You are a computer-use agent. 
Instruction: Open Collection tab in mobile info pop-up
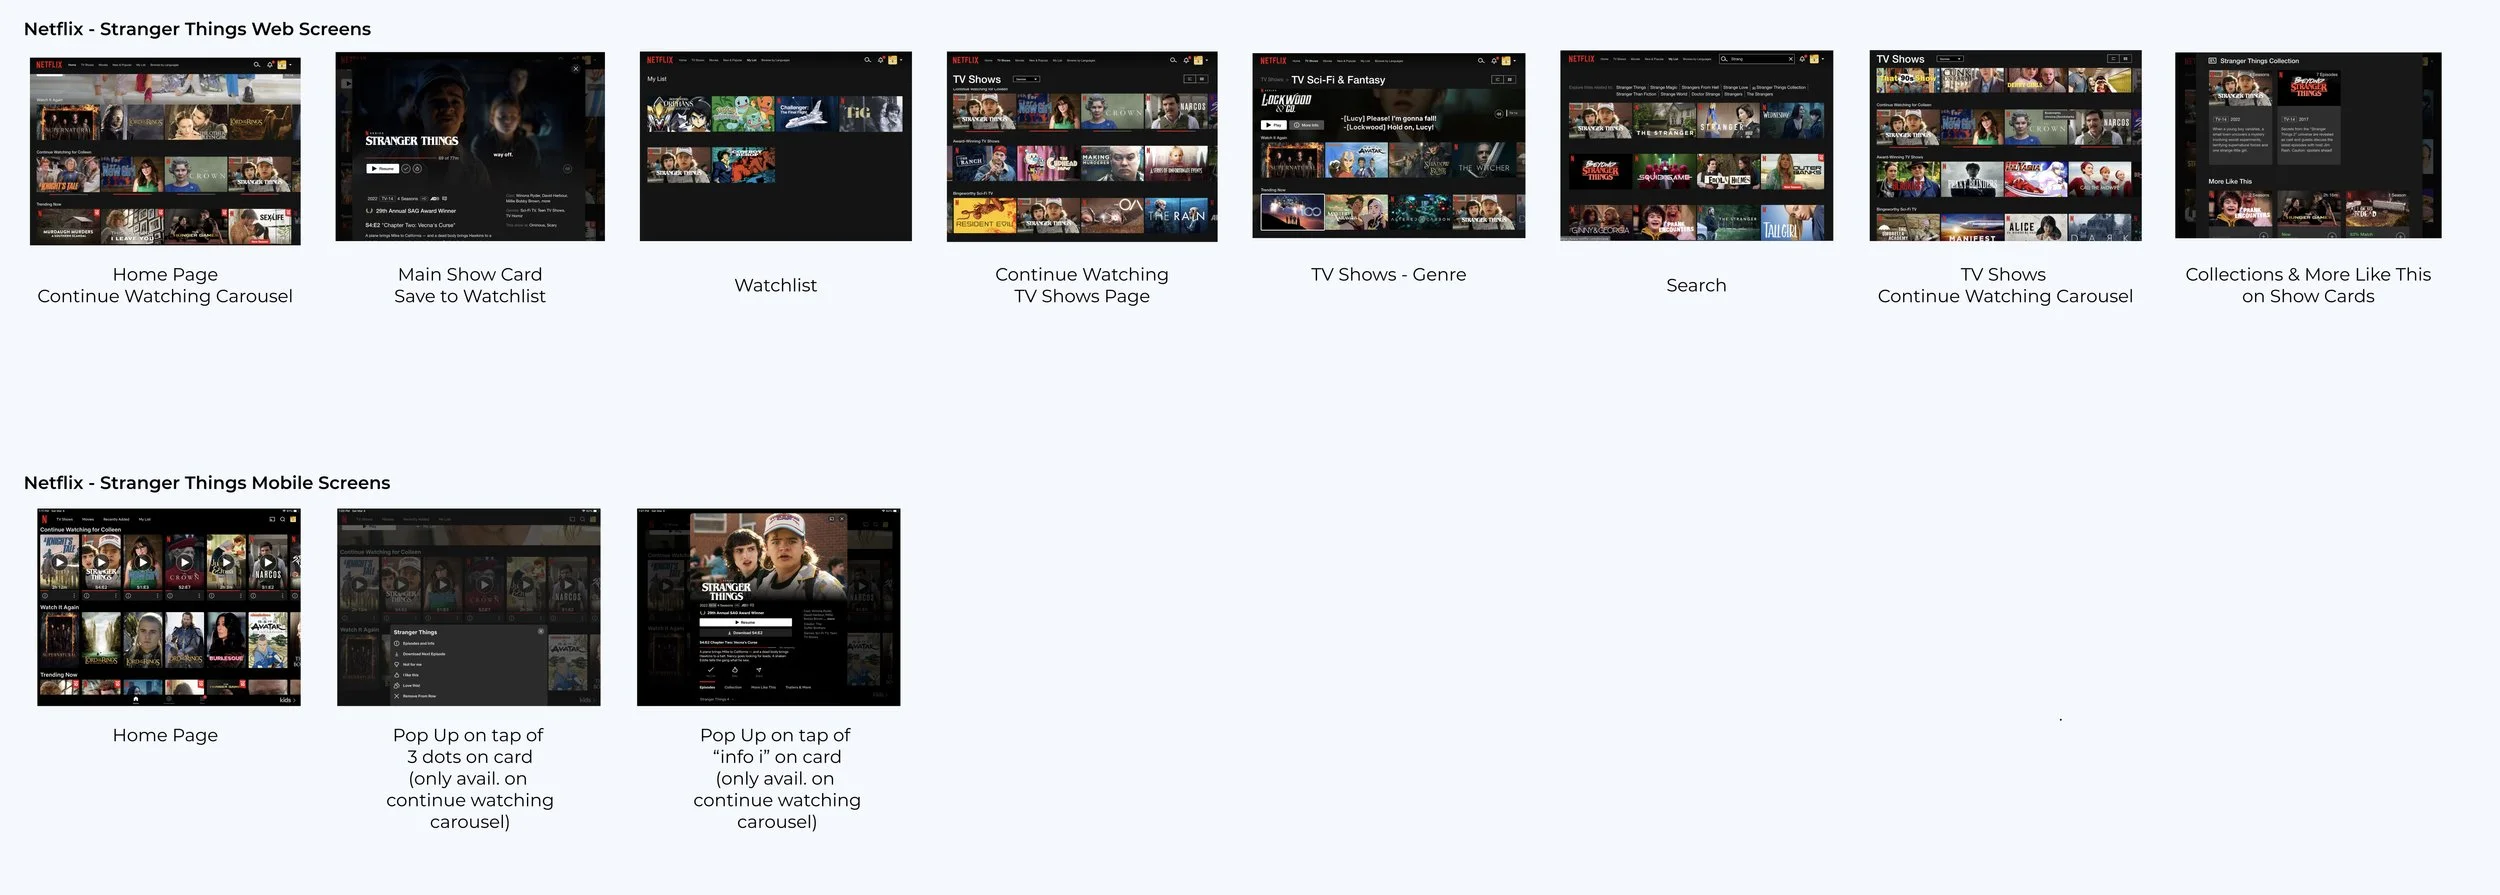coord(733,687)
